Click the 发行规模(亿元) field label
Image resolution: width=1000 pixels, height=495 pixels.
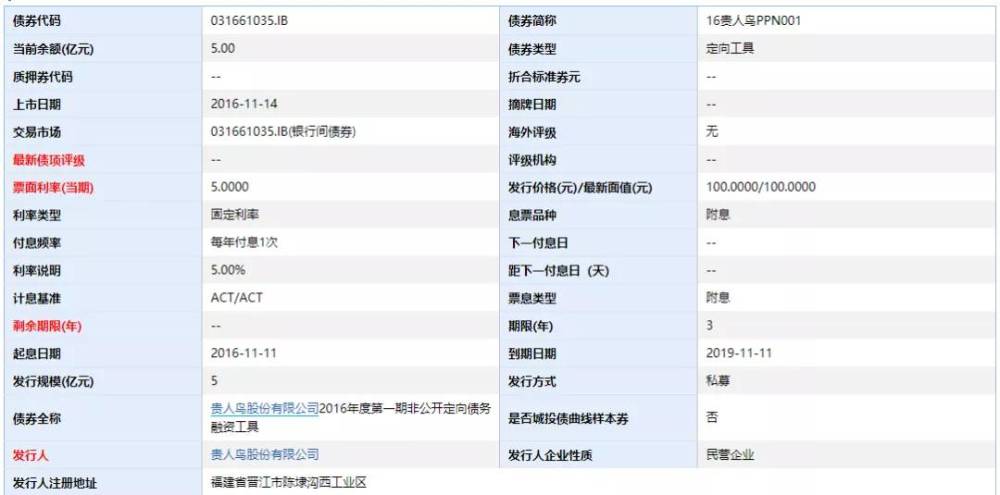point(53,382)
